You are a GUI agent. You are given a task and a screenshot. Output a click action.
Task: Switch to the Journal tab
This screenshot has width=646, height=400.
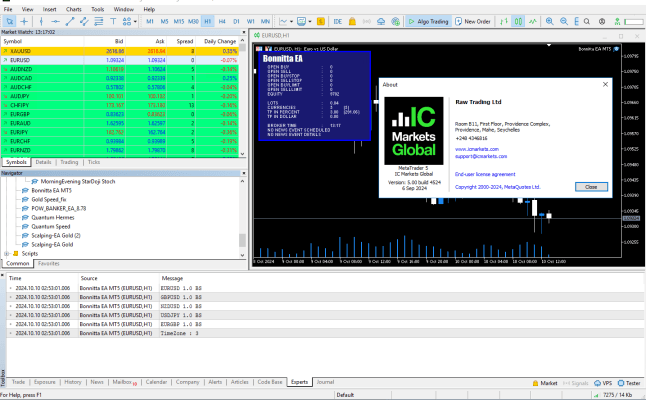coord(326,382)
